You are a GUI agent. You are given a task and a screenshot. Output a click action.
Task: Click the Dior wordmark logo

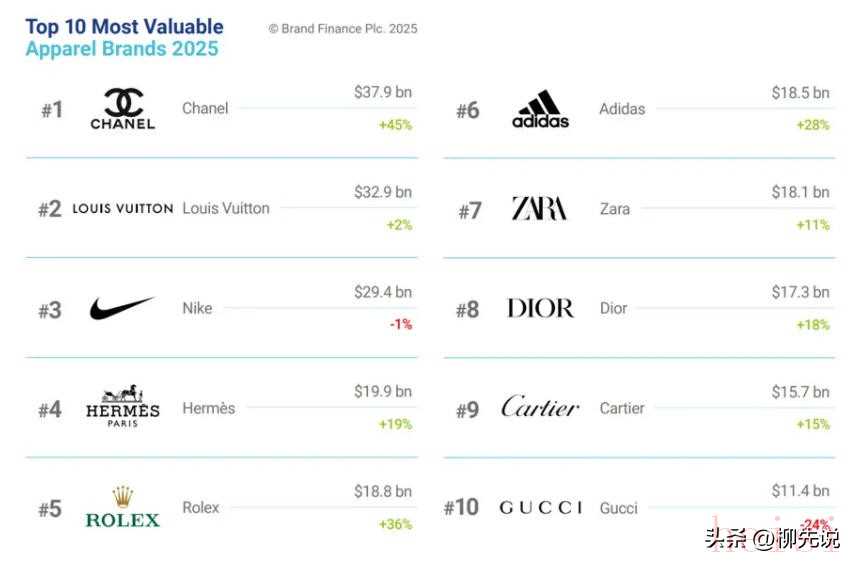[540, 308]
